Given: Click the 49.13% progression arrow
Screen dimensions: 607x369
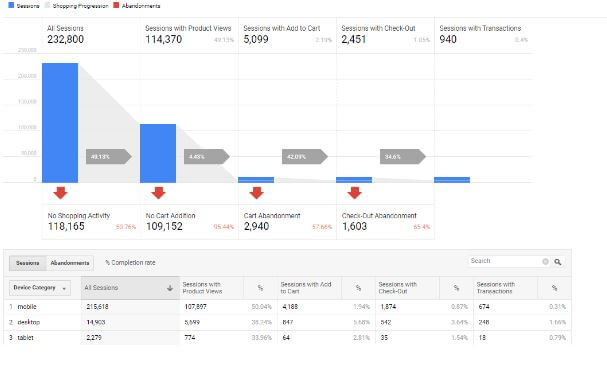Looking at the screenshot, I should (x=109, y=156).
